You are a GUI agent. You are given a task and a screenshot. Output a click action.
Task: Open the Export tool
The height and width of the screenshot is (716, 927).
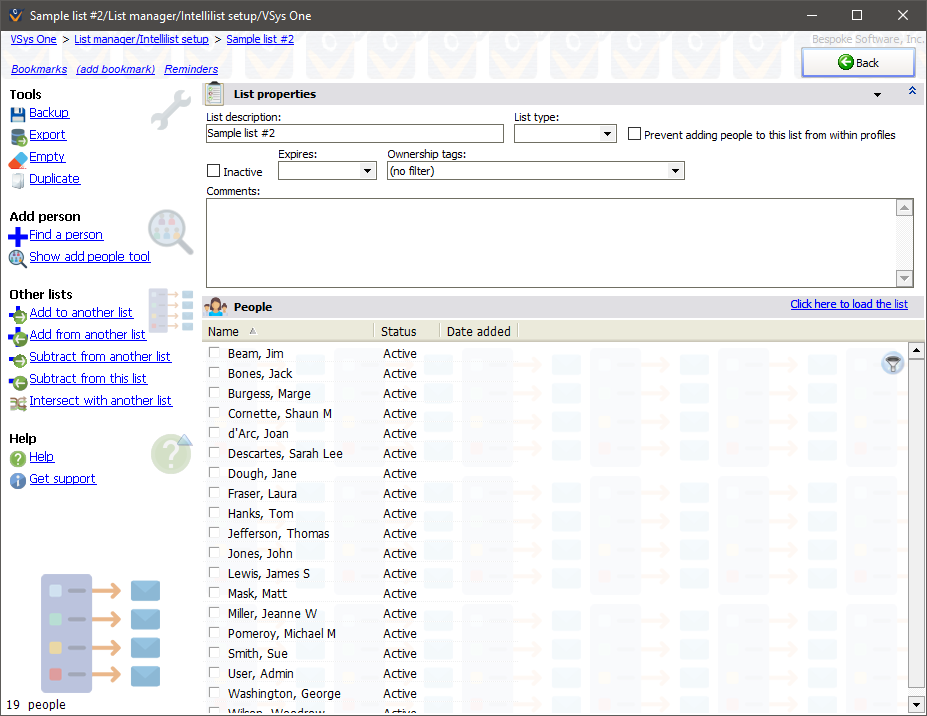[x=17, y=135]
